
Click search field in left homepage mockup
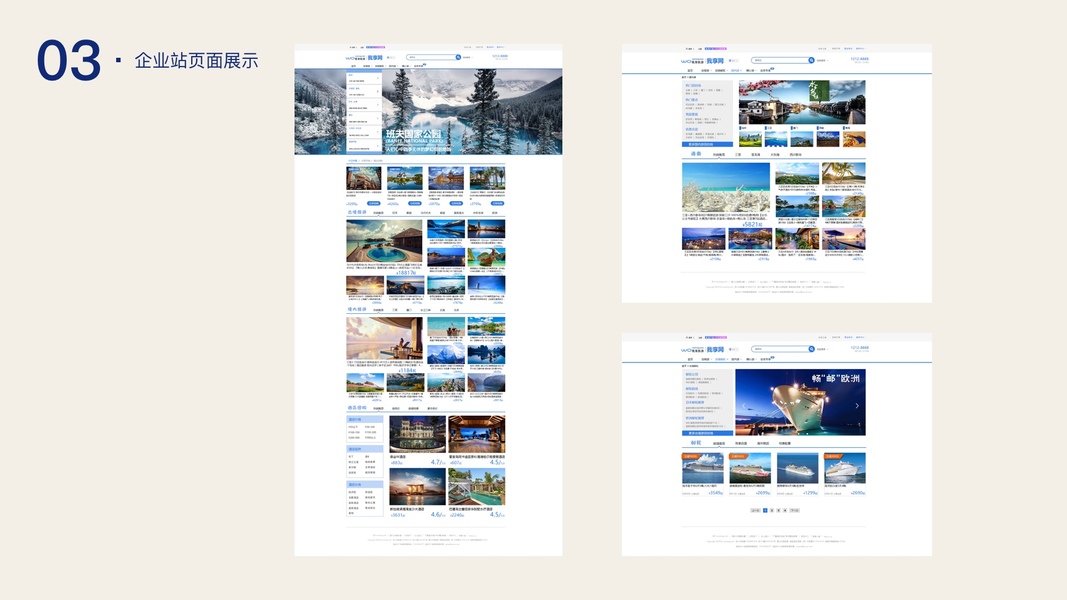point(431,57)
